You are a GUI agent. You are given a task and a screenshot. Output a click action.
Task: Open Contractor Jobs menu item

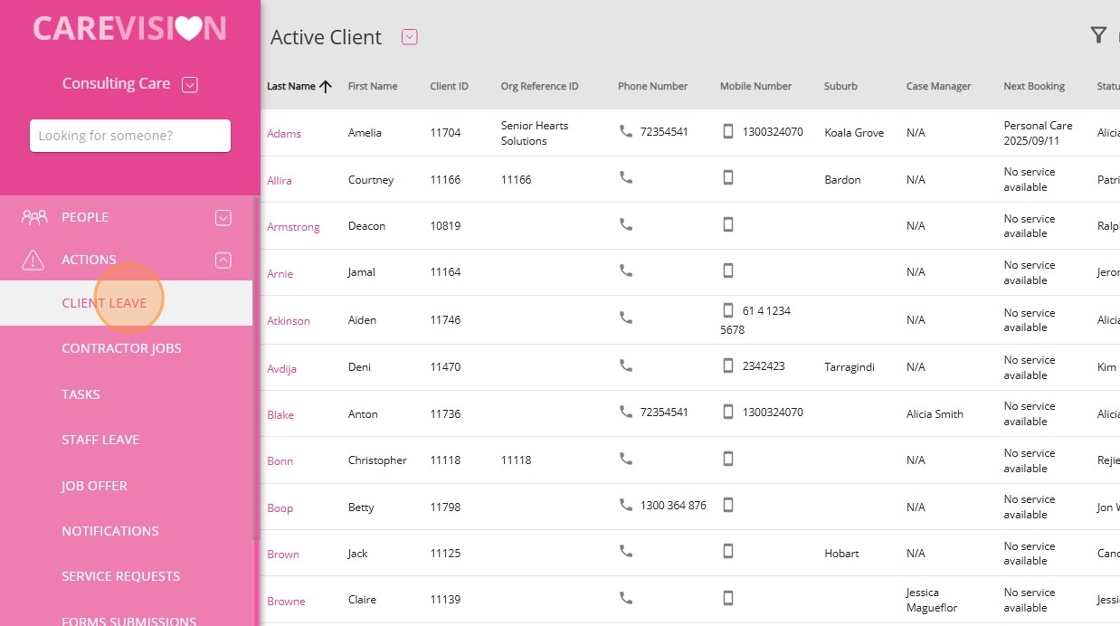pos(121,348)
